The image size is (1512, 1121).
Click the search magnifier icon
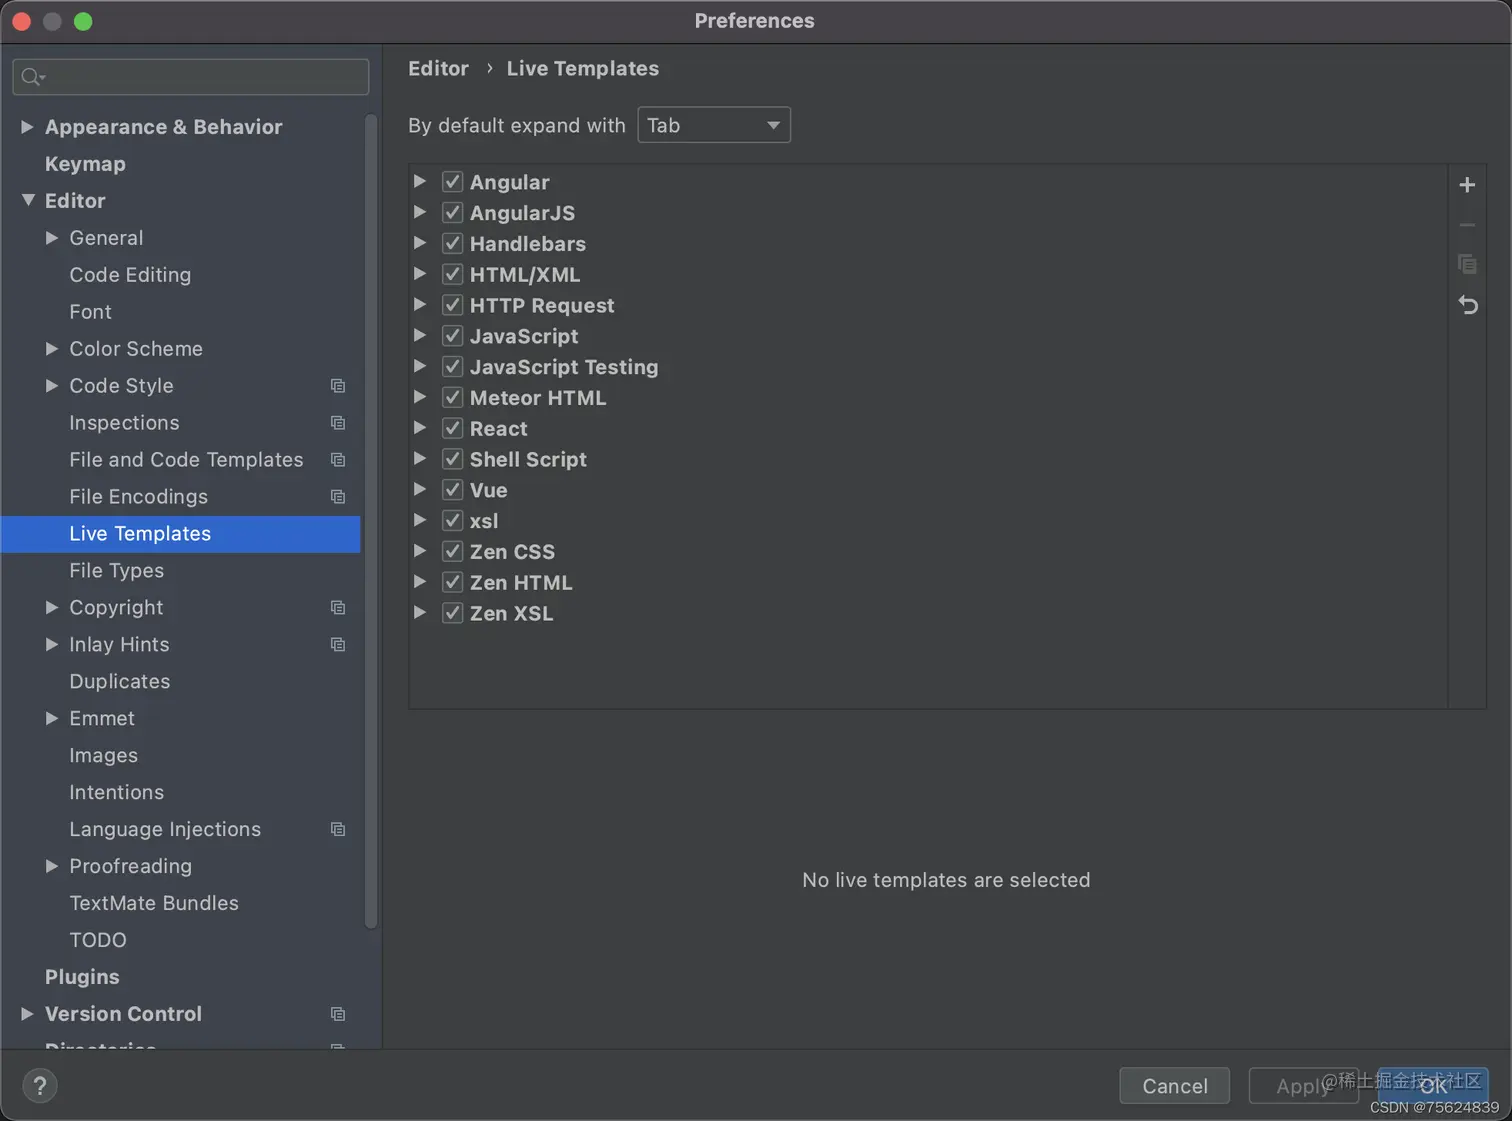point(32,77)
